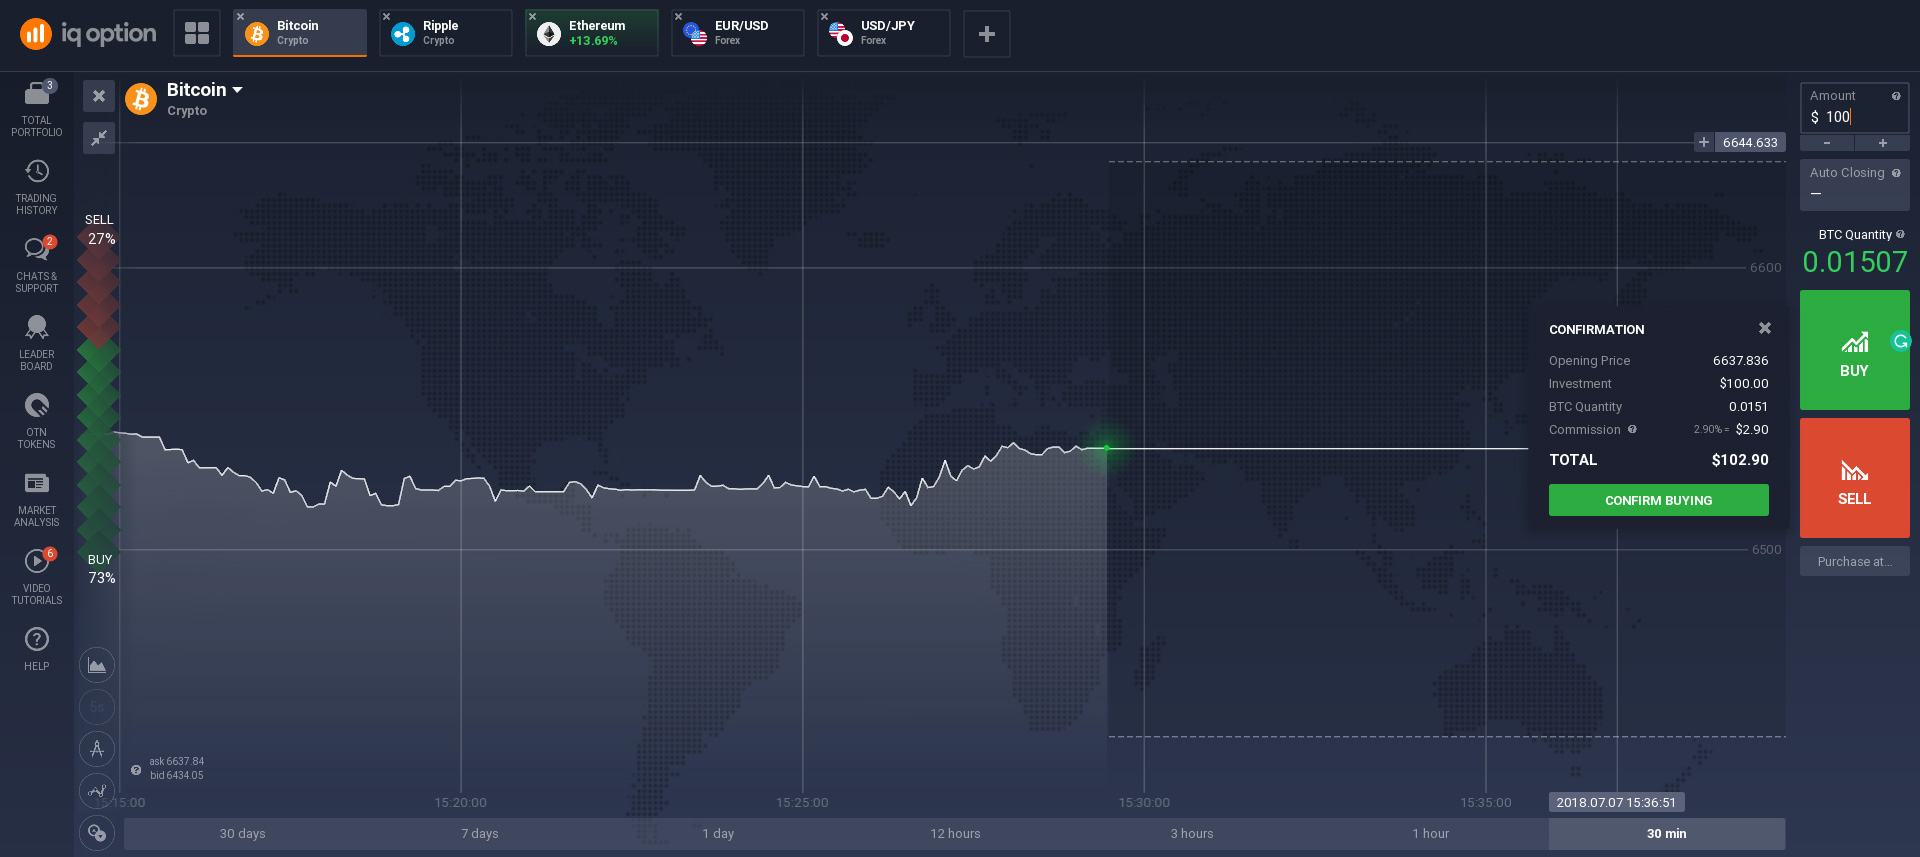Viewport: 1920px width, 857px height.
Task: Select the 30 days timeframe
Action: point(243,833)
